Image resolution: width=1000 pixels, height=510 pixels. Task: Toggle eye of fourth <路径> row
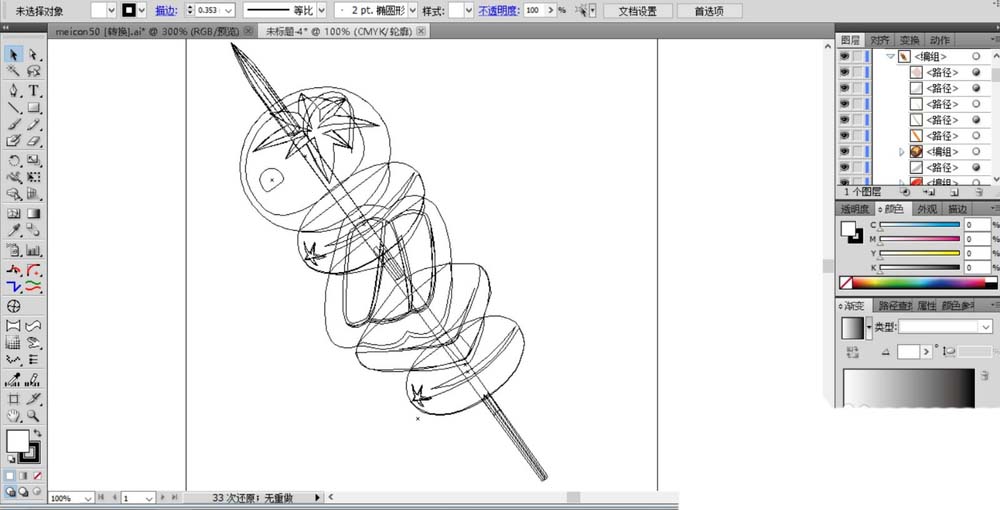coord(844,120)
